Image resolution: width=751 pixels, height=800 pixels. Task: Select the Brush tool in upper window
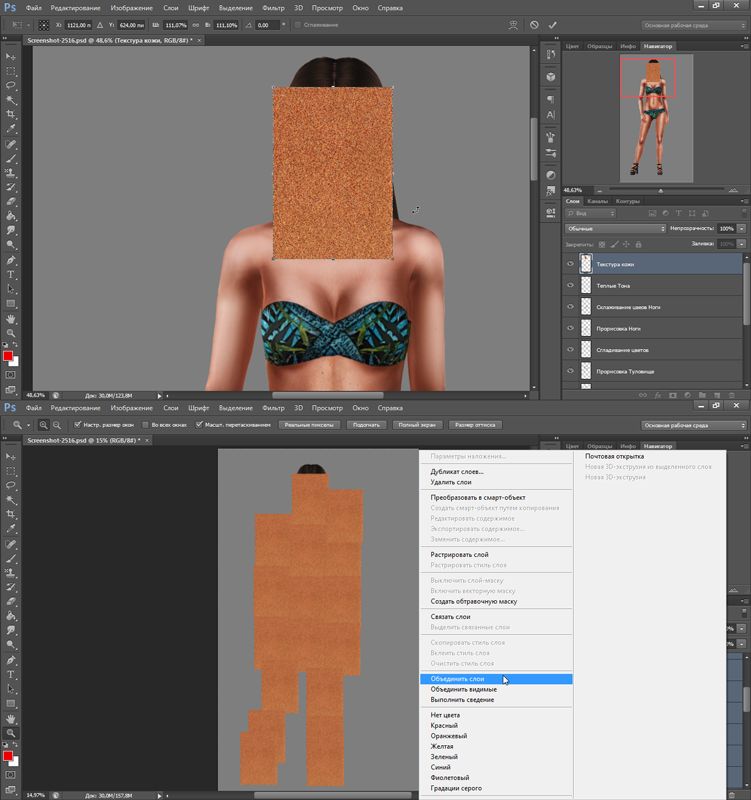tap(10, 158)
